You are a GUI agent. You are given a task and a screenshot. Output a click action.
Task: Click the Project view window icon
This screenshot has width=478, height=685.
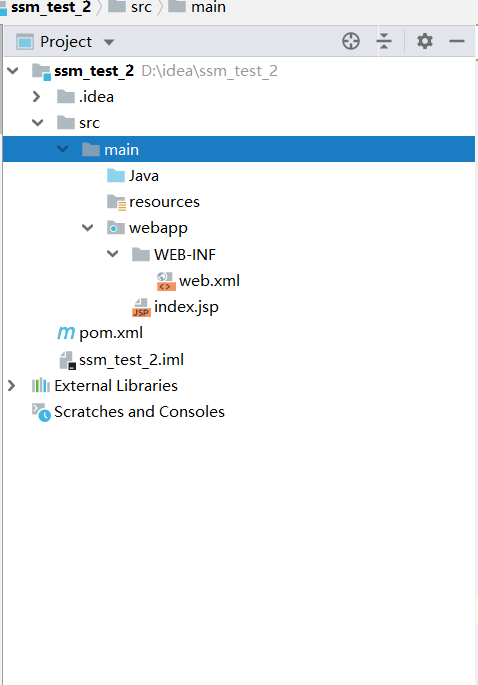coord(24,42)
